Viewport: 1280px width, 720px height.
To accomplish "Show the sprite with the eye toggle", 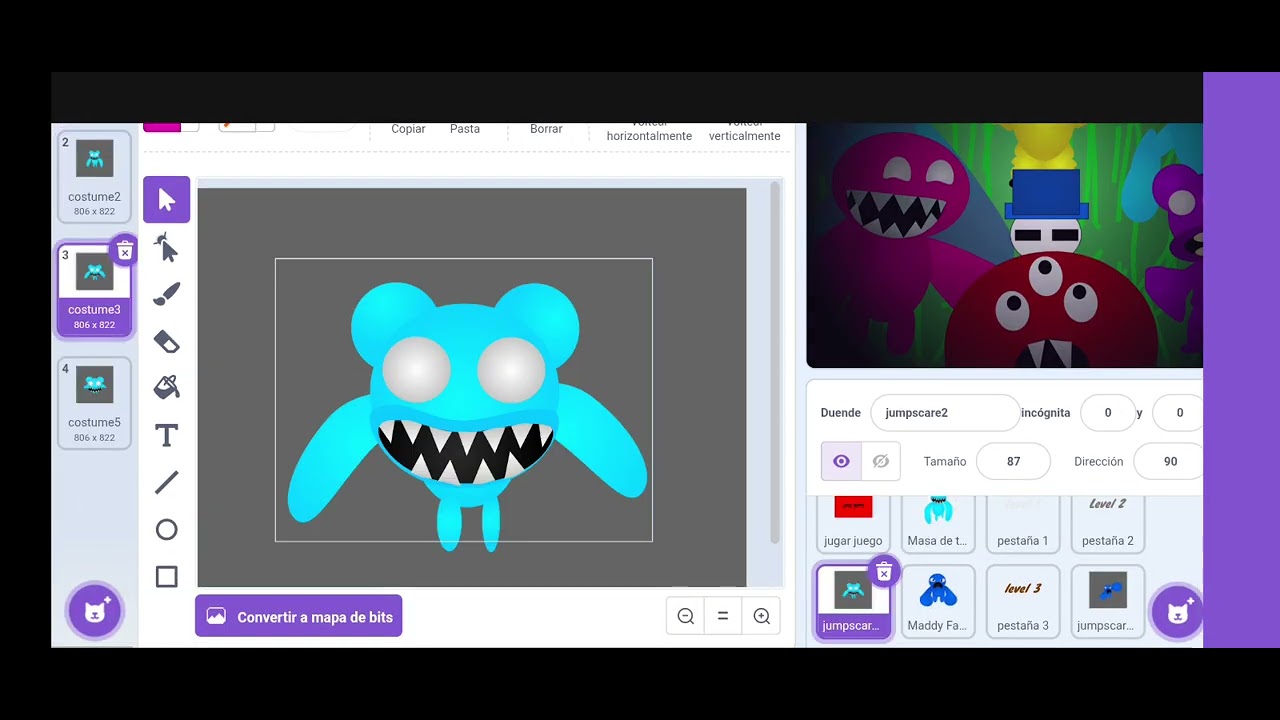I will tap(841, 461).
